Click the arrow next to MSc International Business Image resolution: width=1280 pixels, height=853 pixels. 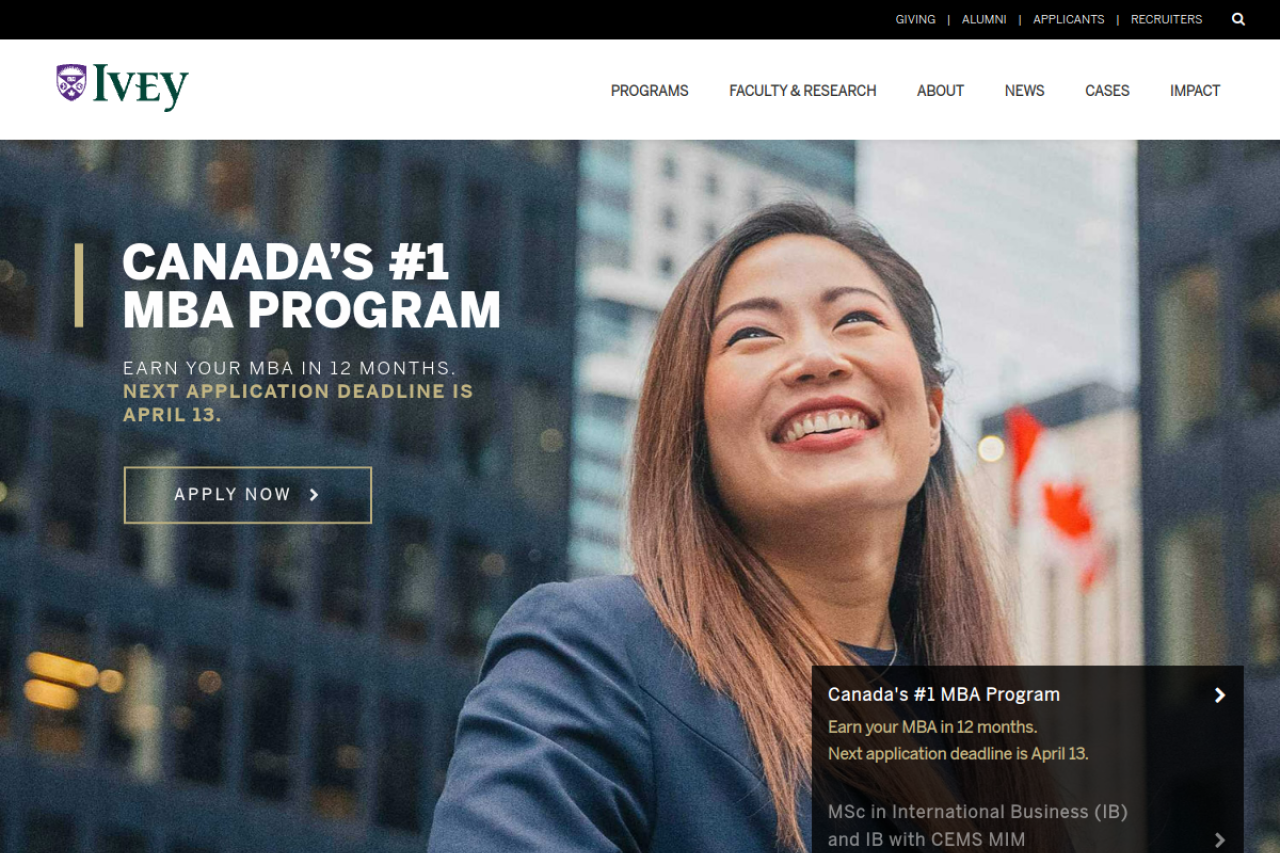click(1220, 840)
